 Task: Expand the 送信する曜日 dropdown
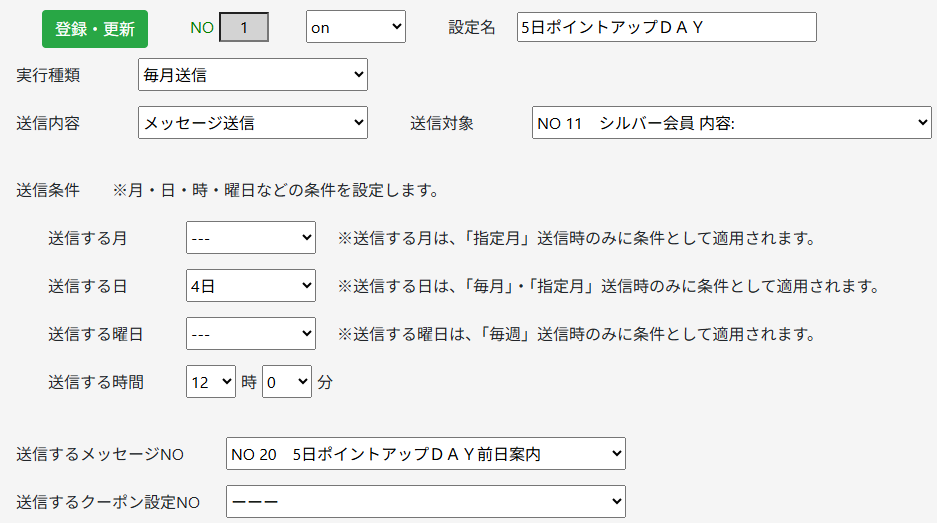pyautogui.click(x=251, y=334)
